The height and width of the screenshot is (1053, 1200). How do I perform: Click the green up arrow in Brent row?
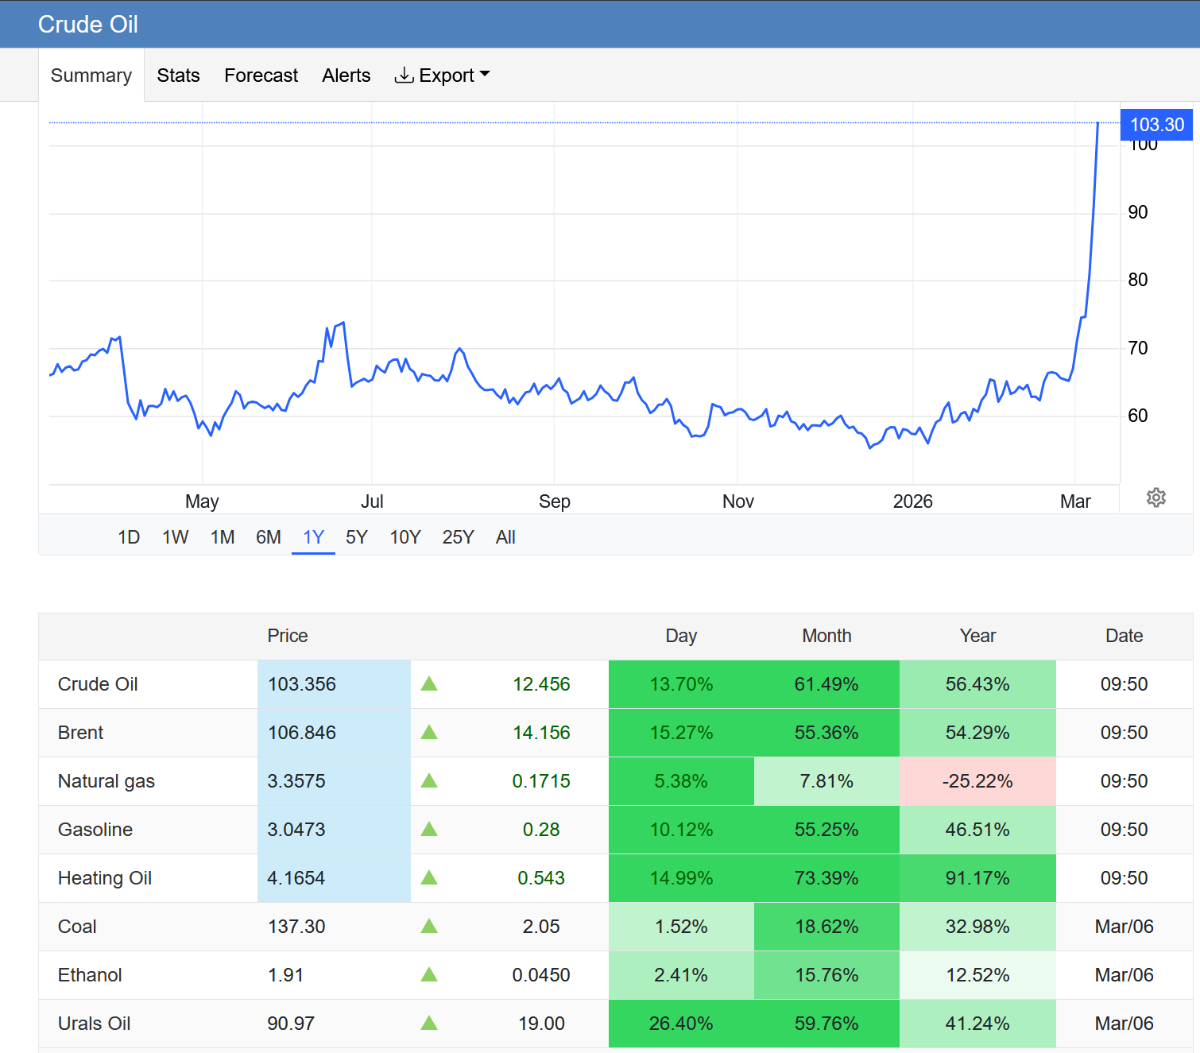pyautogui.click(x=429, y=733)
